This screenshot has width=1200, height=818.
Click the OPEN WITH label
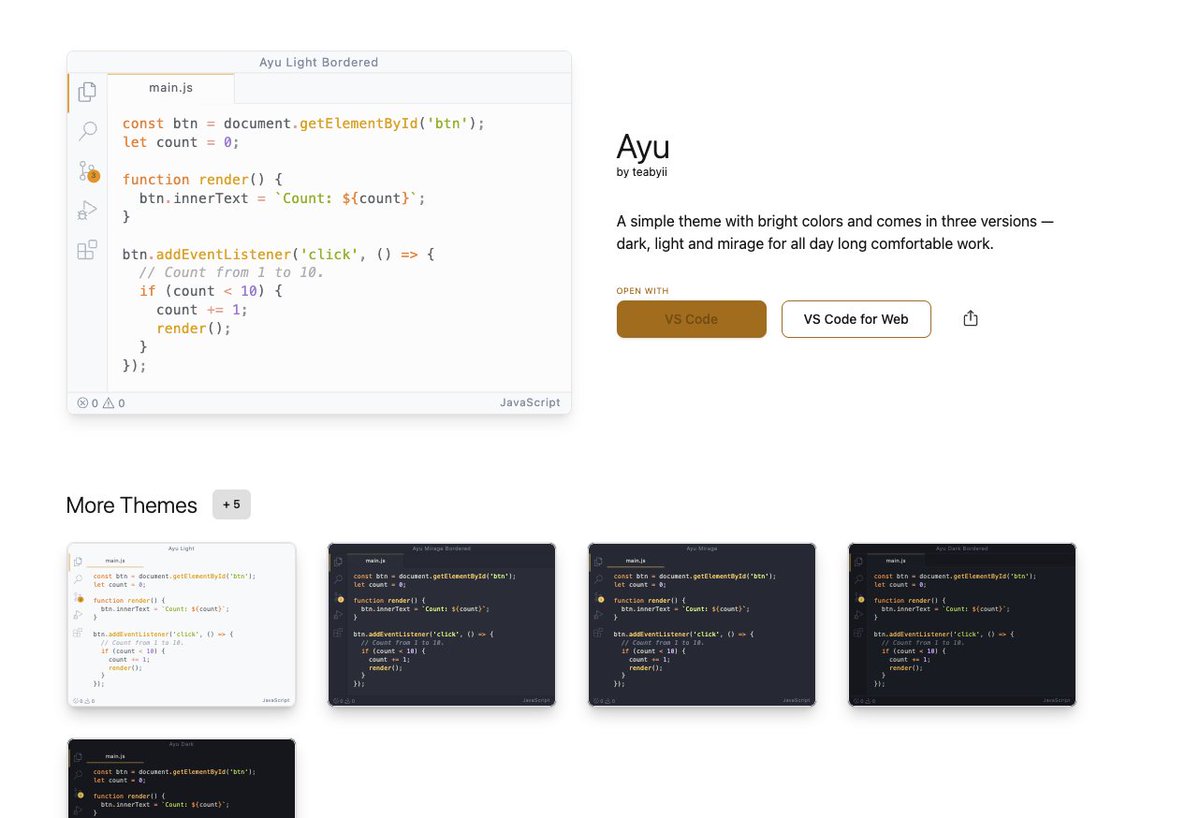(x=643, y=291)
